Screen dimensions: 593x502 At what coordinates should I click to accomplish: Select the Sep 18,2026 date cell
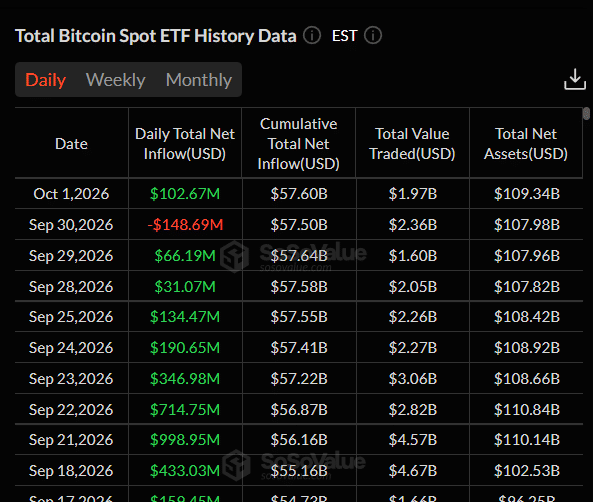[x=71, y=471]
